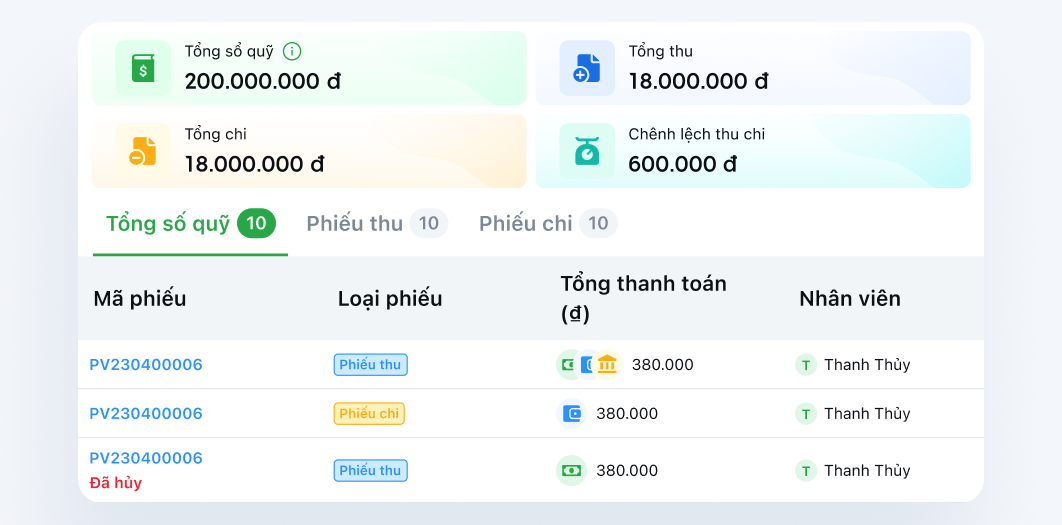Click cash icon in the cancelled voucher row
Screen dimensions: 1062x525
(x=572, y=471)
